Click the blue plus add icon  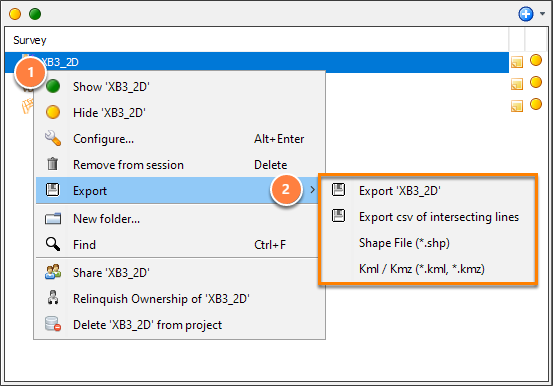[x=525, y=14]
